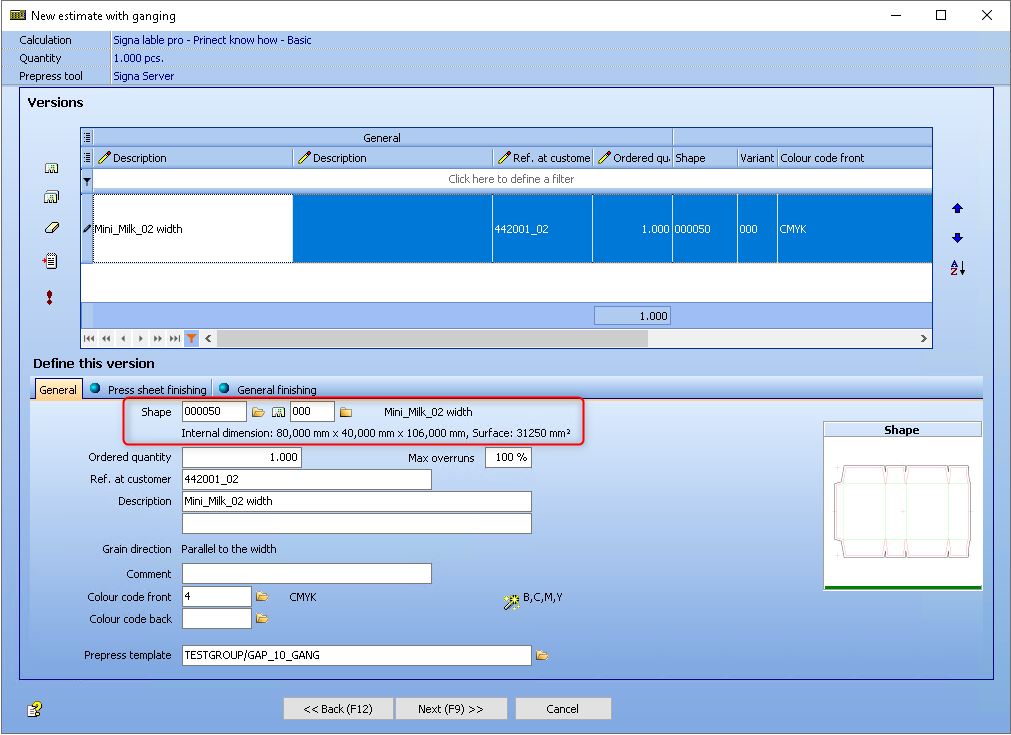Click shape editor icon after Shape folder
Viewport: 1011px width, 735px height.
pyautogui.click(x=279, y=412)
